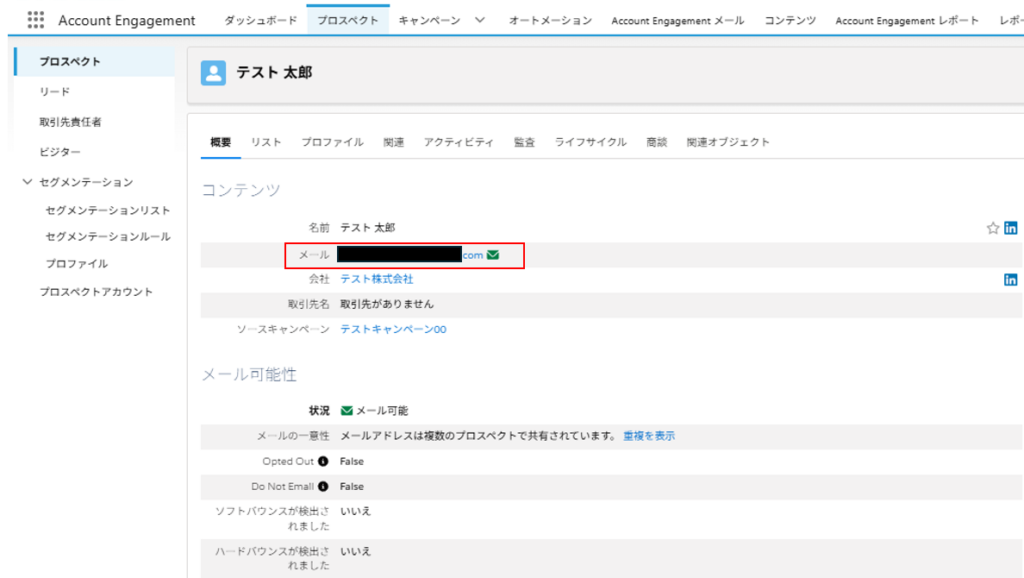Click the LinkedIn icon in the 名前 row

coord(1010,228)
